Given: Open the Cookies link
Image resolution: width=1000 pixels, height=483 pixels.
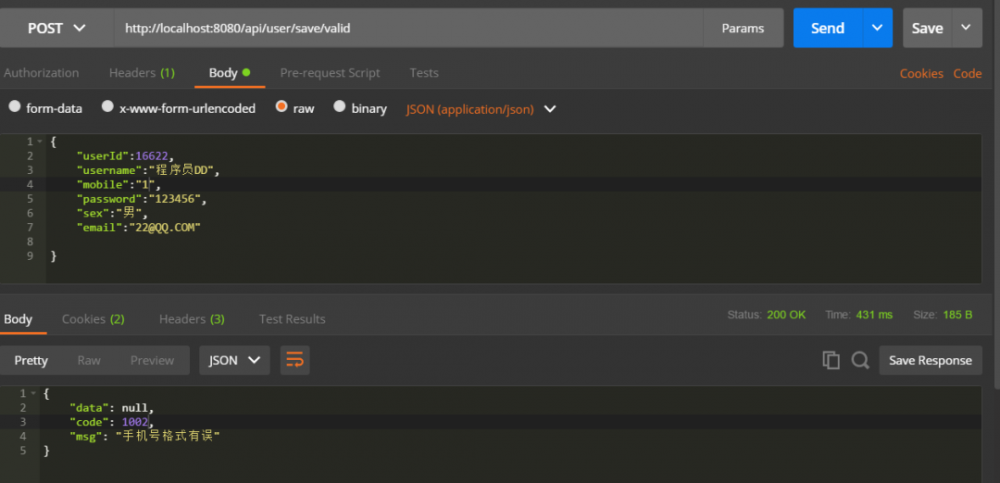Looking at the screenshot, I should 921,73.
